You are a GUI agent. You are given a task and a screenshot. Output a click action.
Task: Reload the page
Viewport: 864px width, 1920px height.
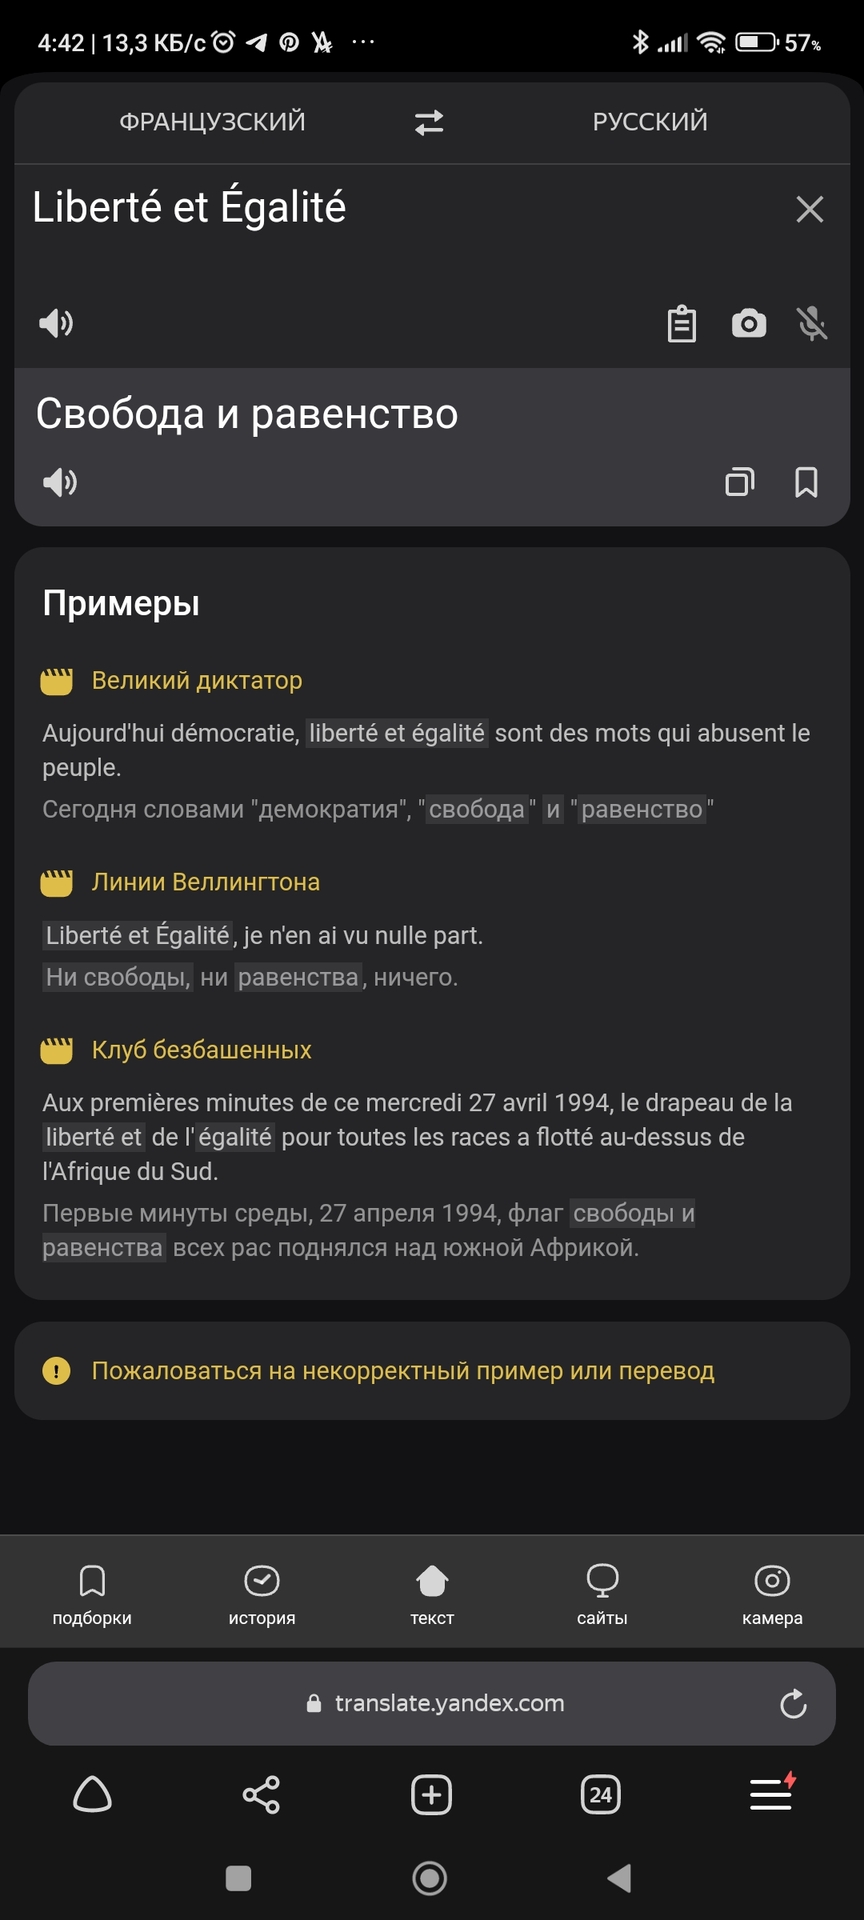(x=793, y=1704)
